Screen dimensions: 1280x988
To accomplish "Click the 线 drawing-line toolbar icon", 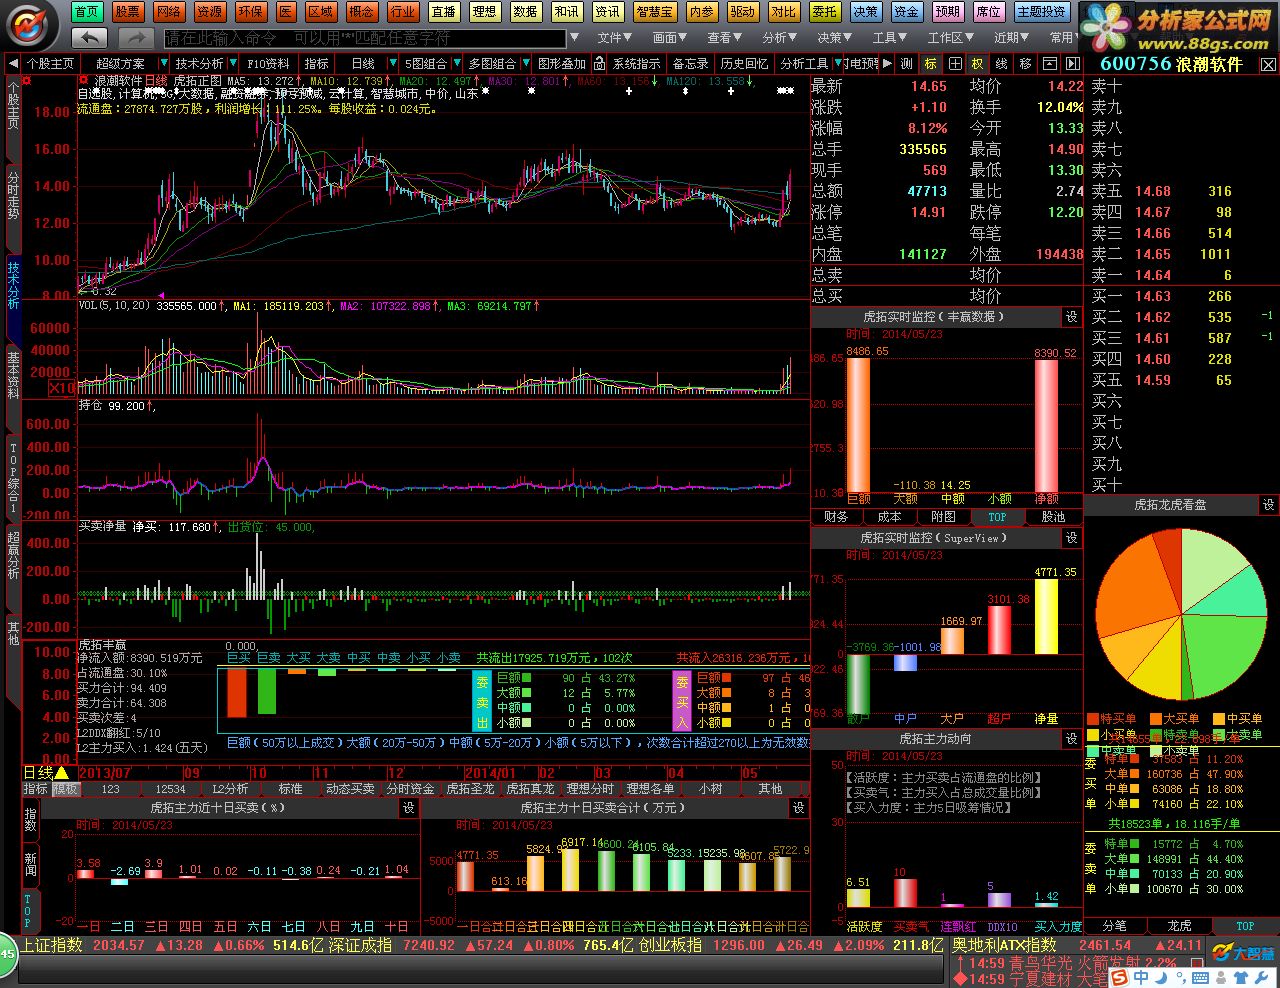I will click(x=1002, y=63).
